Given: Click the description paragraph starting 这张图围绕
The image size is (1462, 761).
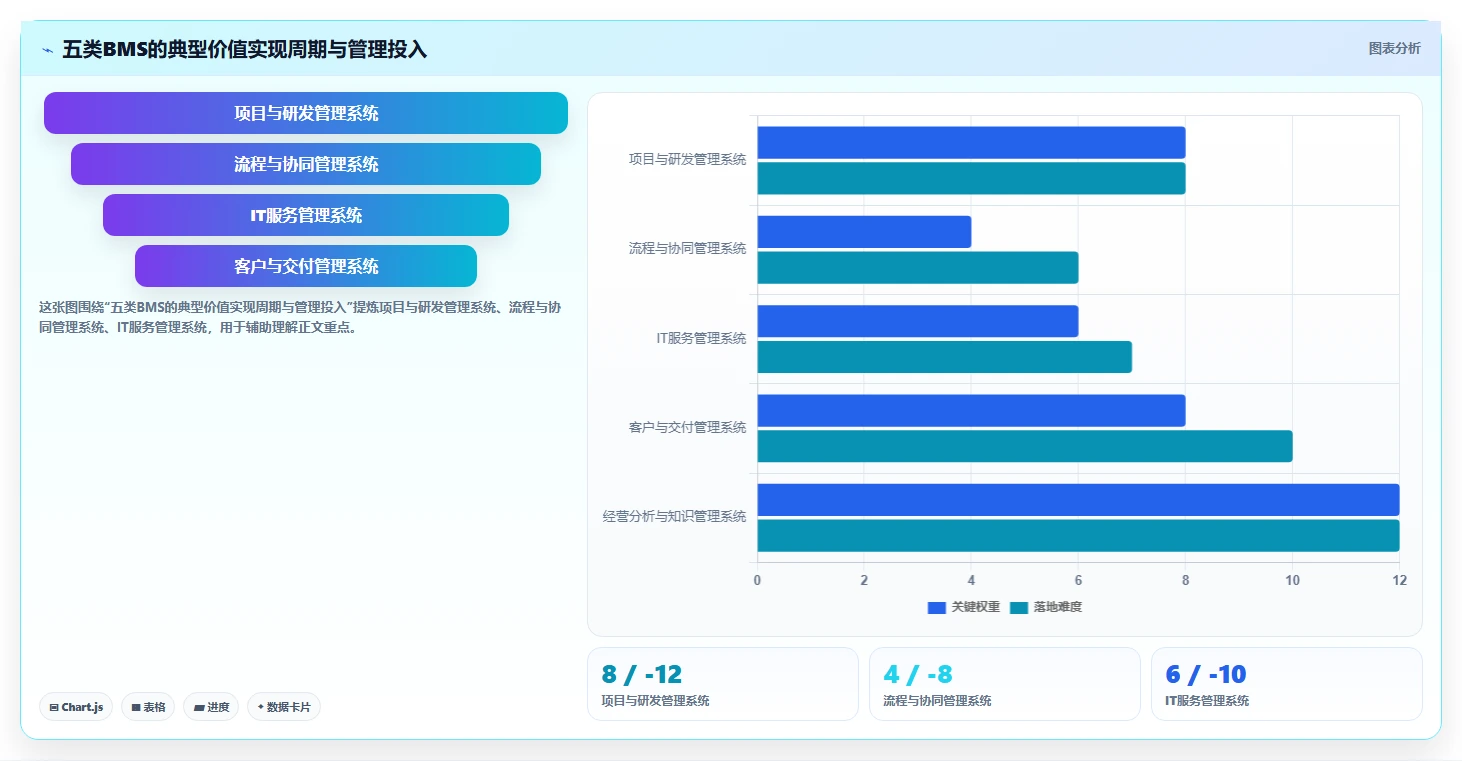Looking at the screenshot, I should point(300,317).
